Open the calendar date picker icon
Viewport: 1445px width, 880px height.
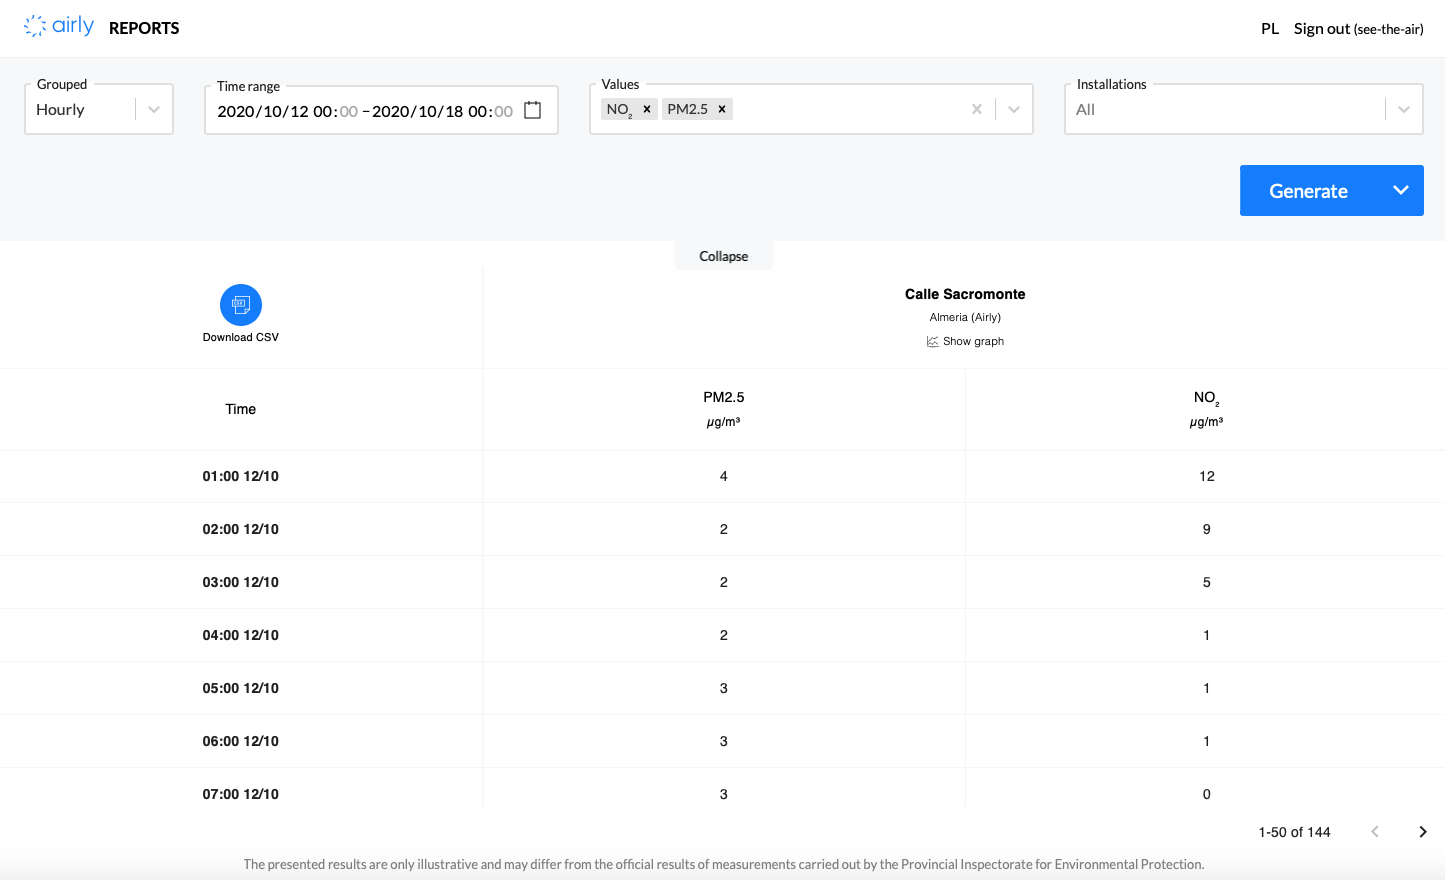pyautogui.click(x=533, y=111)
